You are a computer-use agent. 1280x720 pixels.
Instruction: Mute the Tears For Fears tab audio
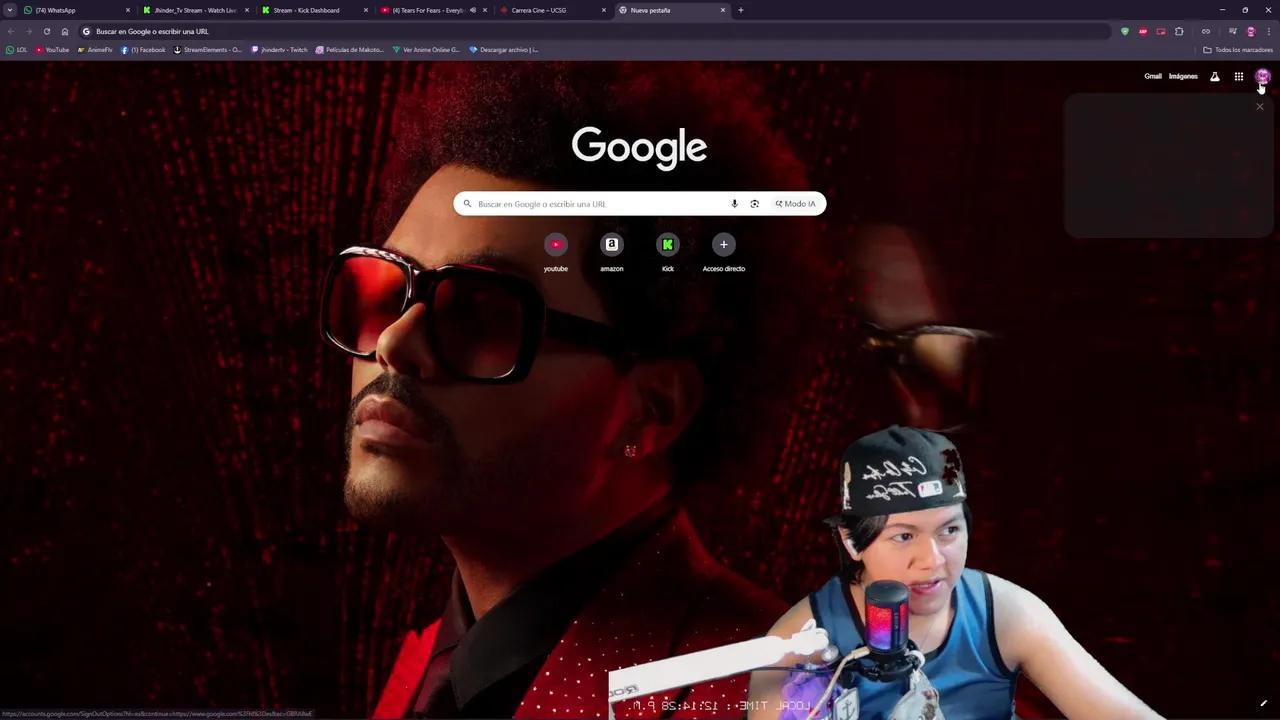click(473, 10)
